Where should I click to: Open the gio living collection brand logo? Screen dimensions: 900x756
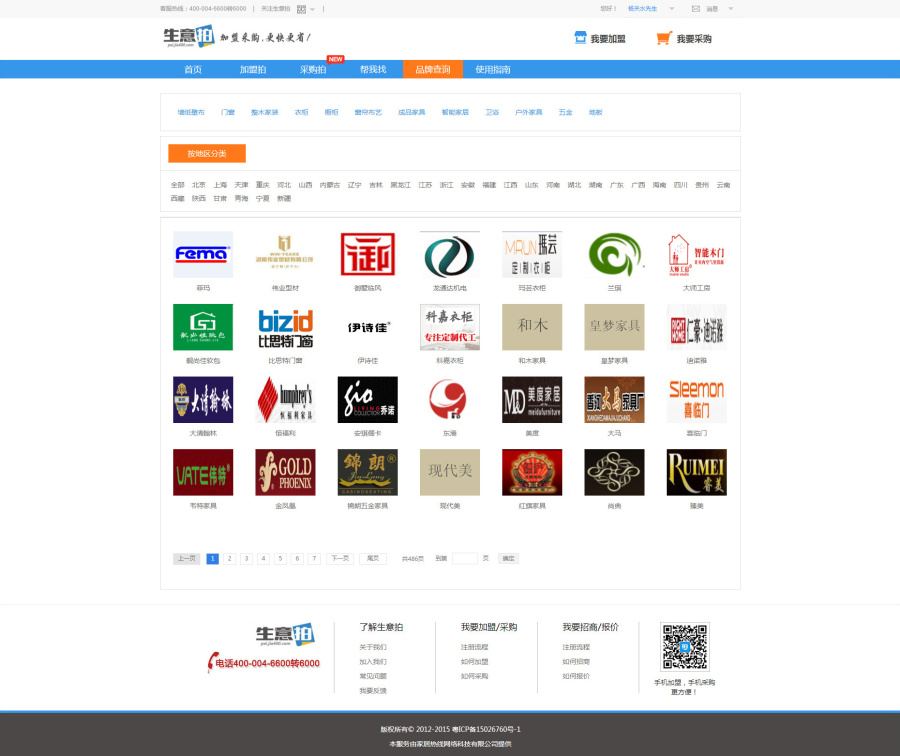coord(367,400)
